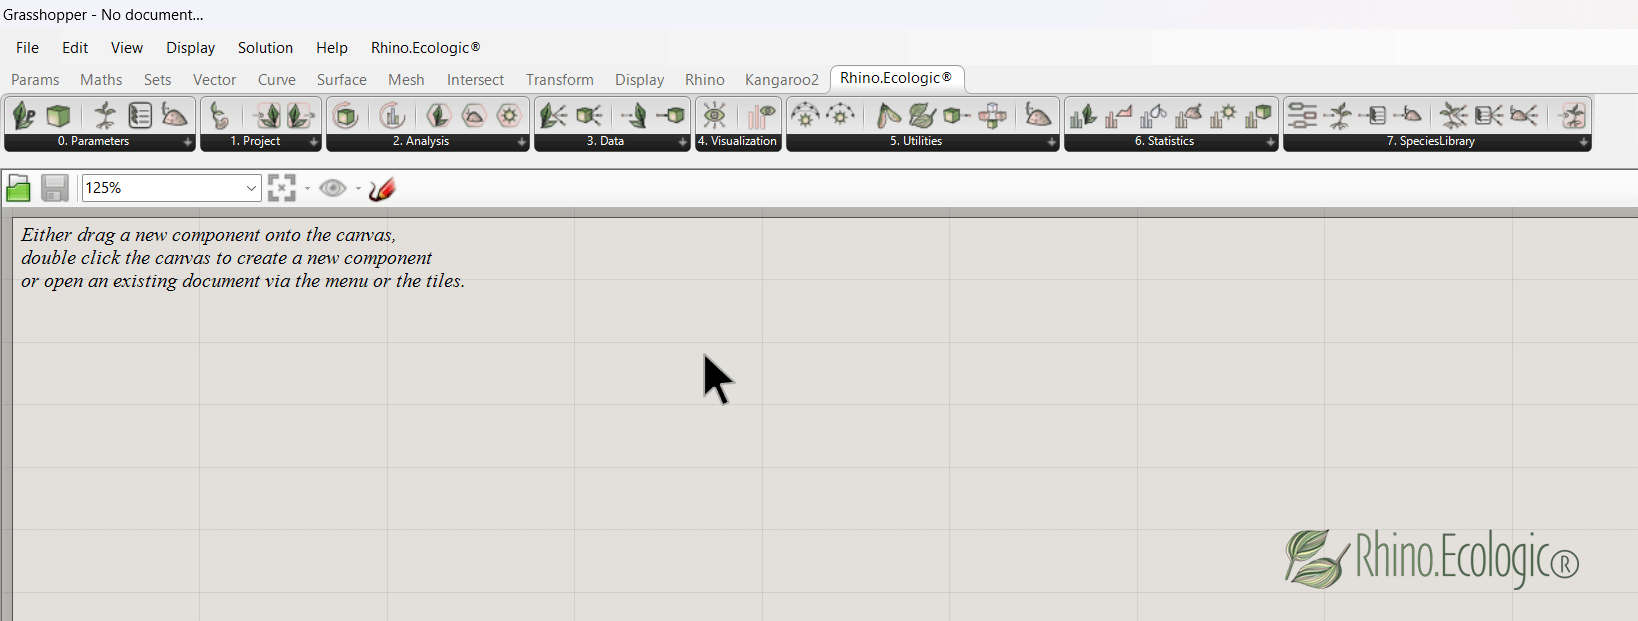
Task: Toggle preview with the eye icon
Action: point(333,188)
